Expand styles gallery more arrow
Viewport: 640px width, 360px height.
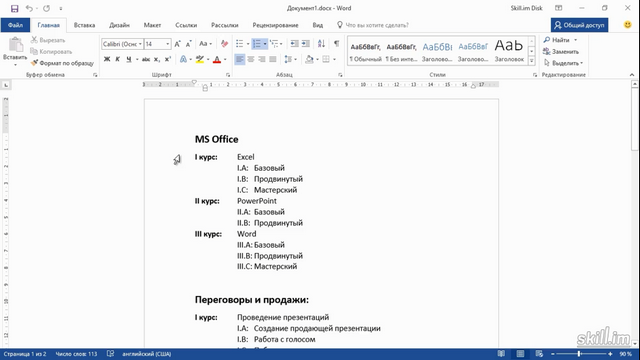531,61
